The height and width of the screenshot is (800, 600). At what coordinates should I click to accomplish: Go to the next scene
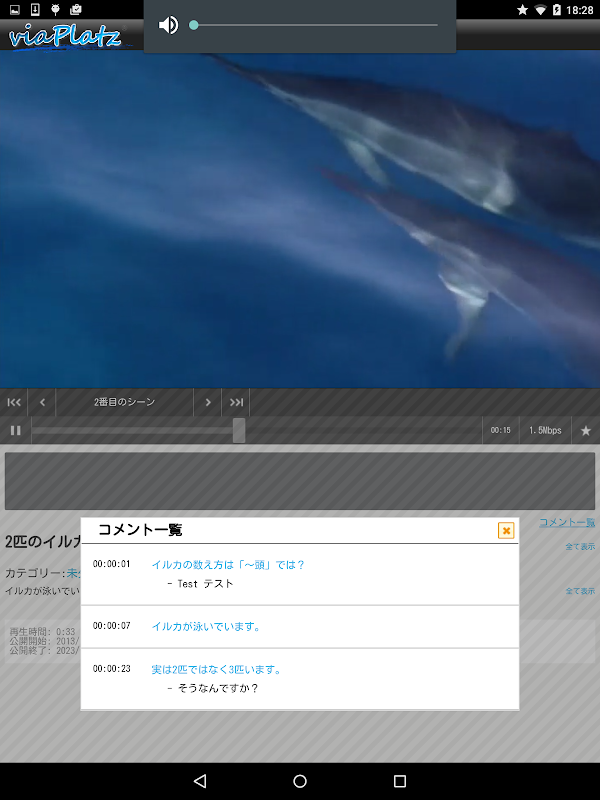point(208,402)
